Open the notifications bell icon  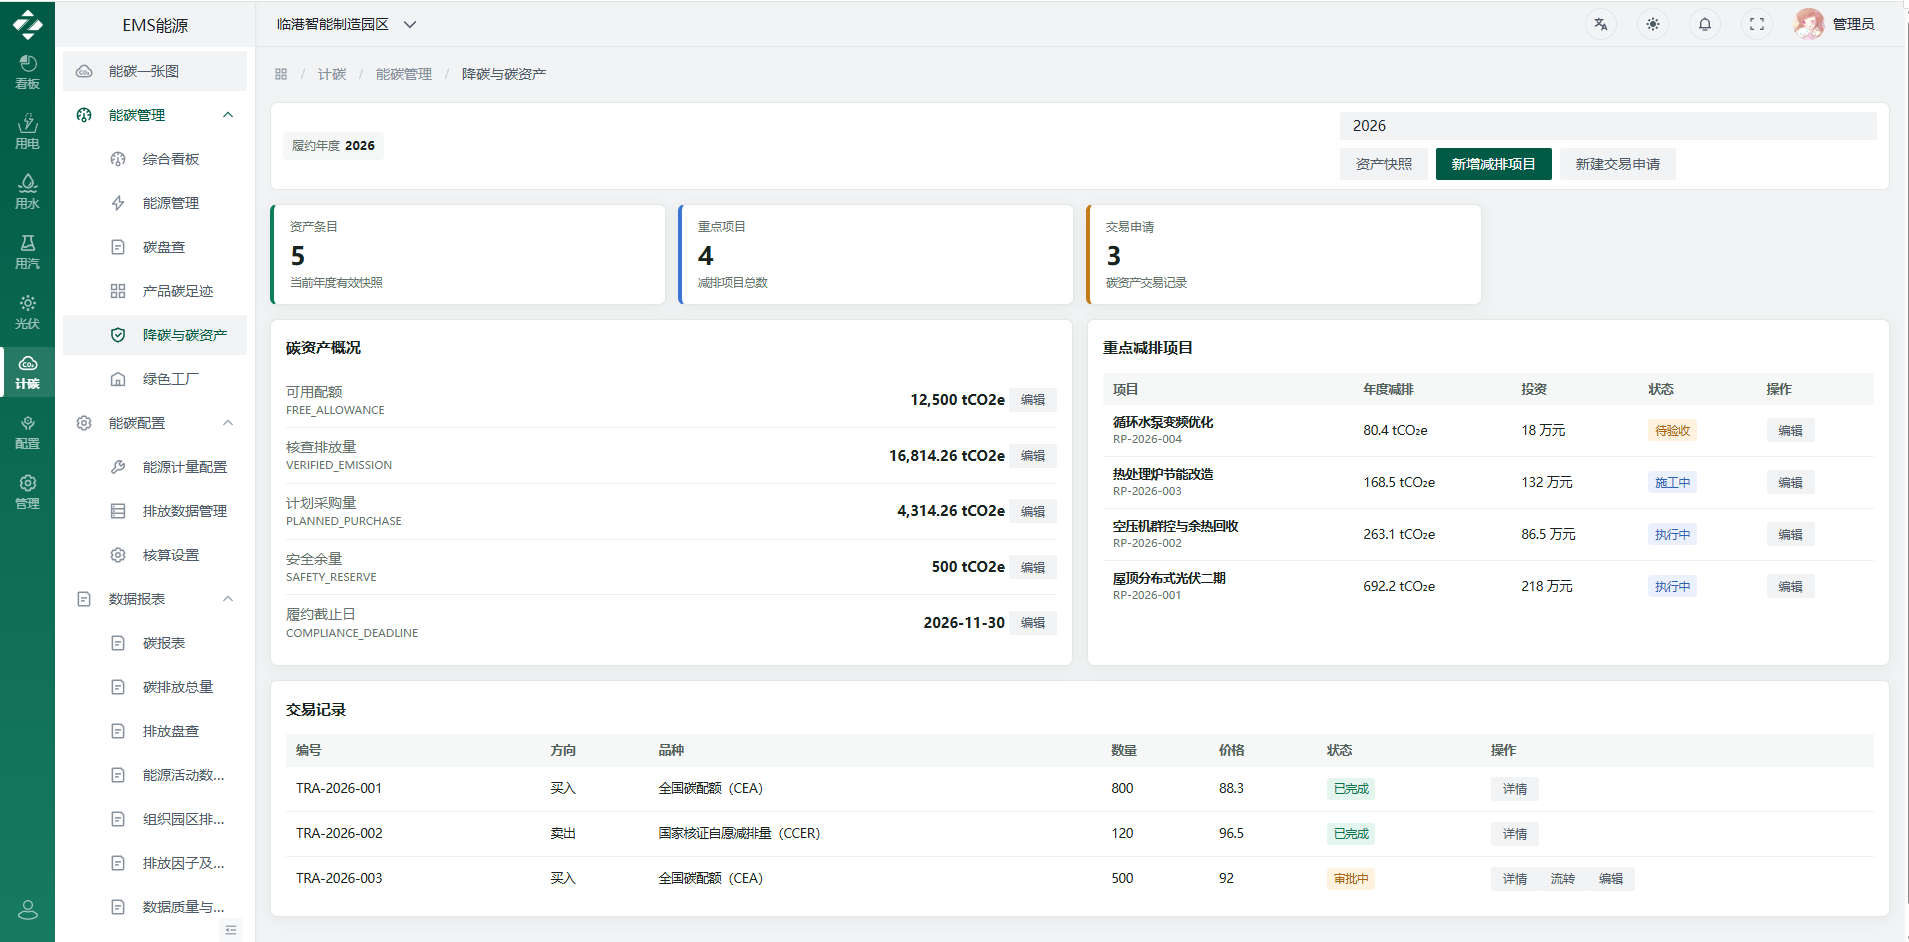point(1705,24)
